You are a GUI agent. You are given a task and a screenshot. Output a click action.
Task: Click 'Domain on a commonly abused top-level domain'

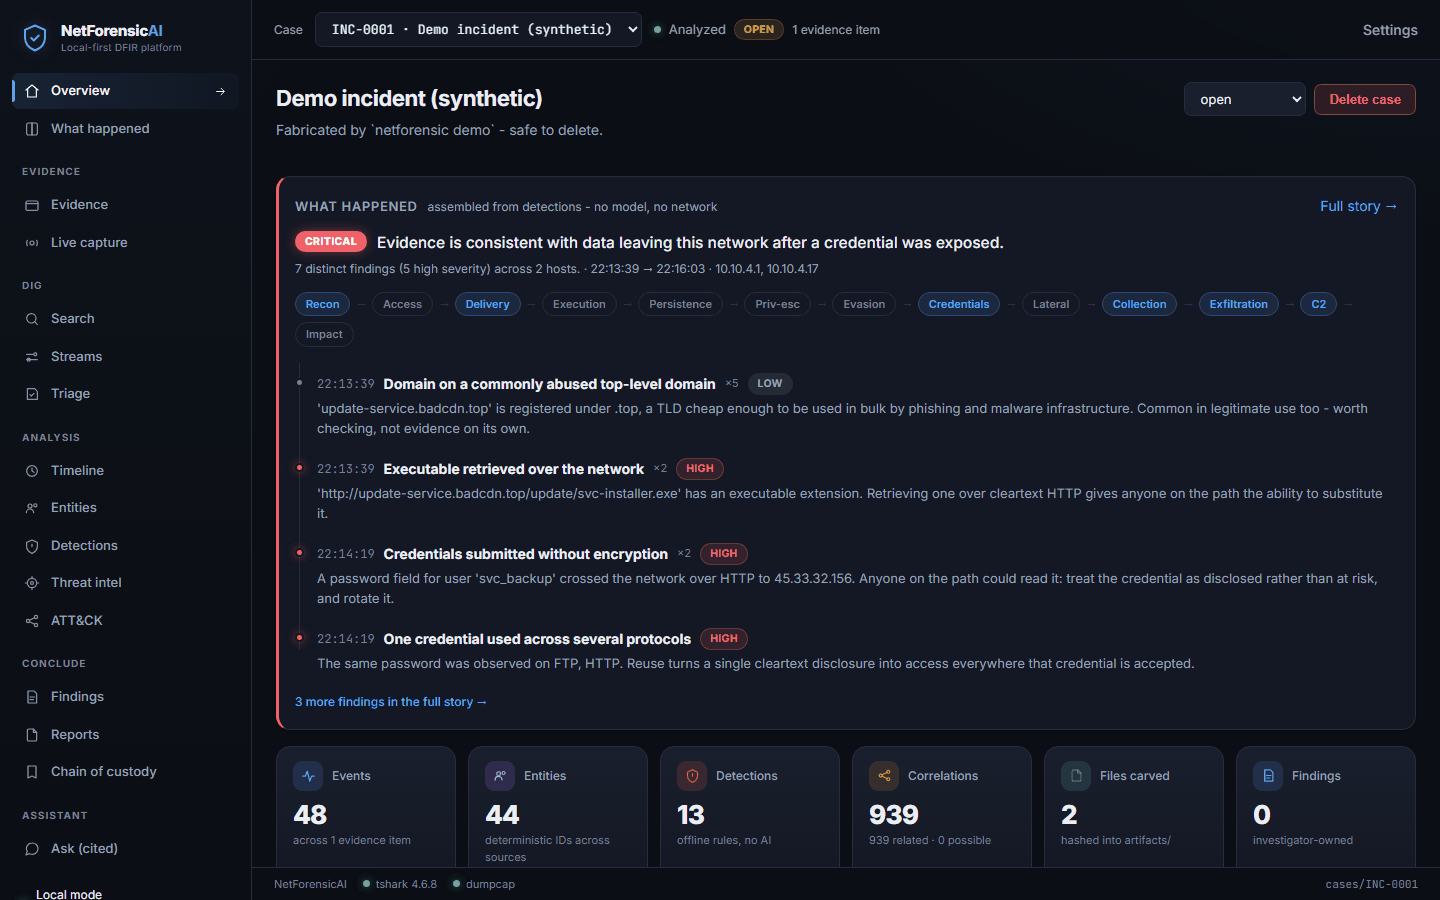(x=549, y=384)
